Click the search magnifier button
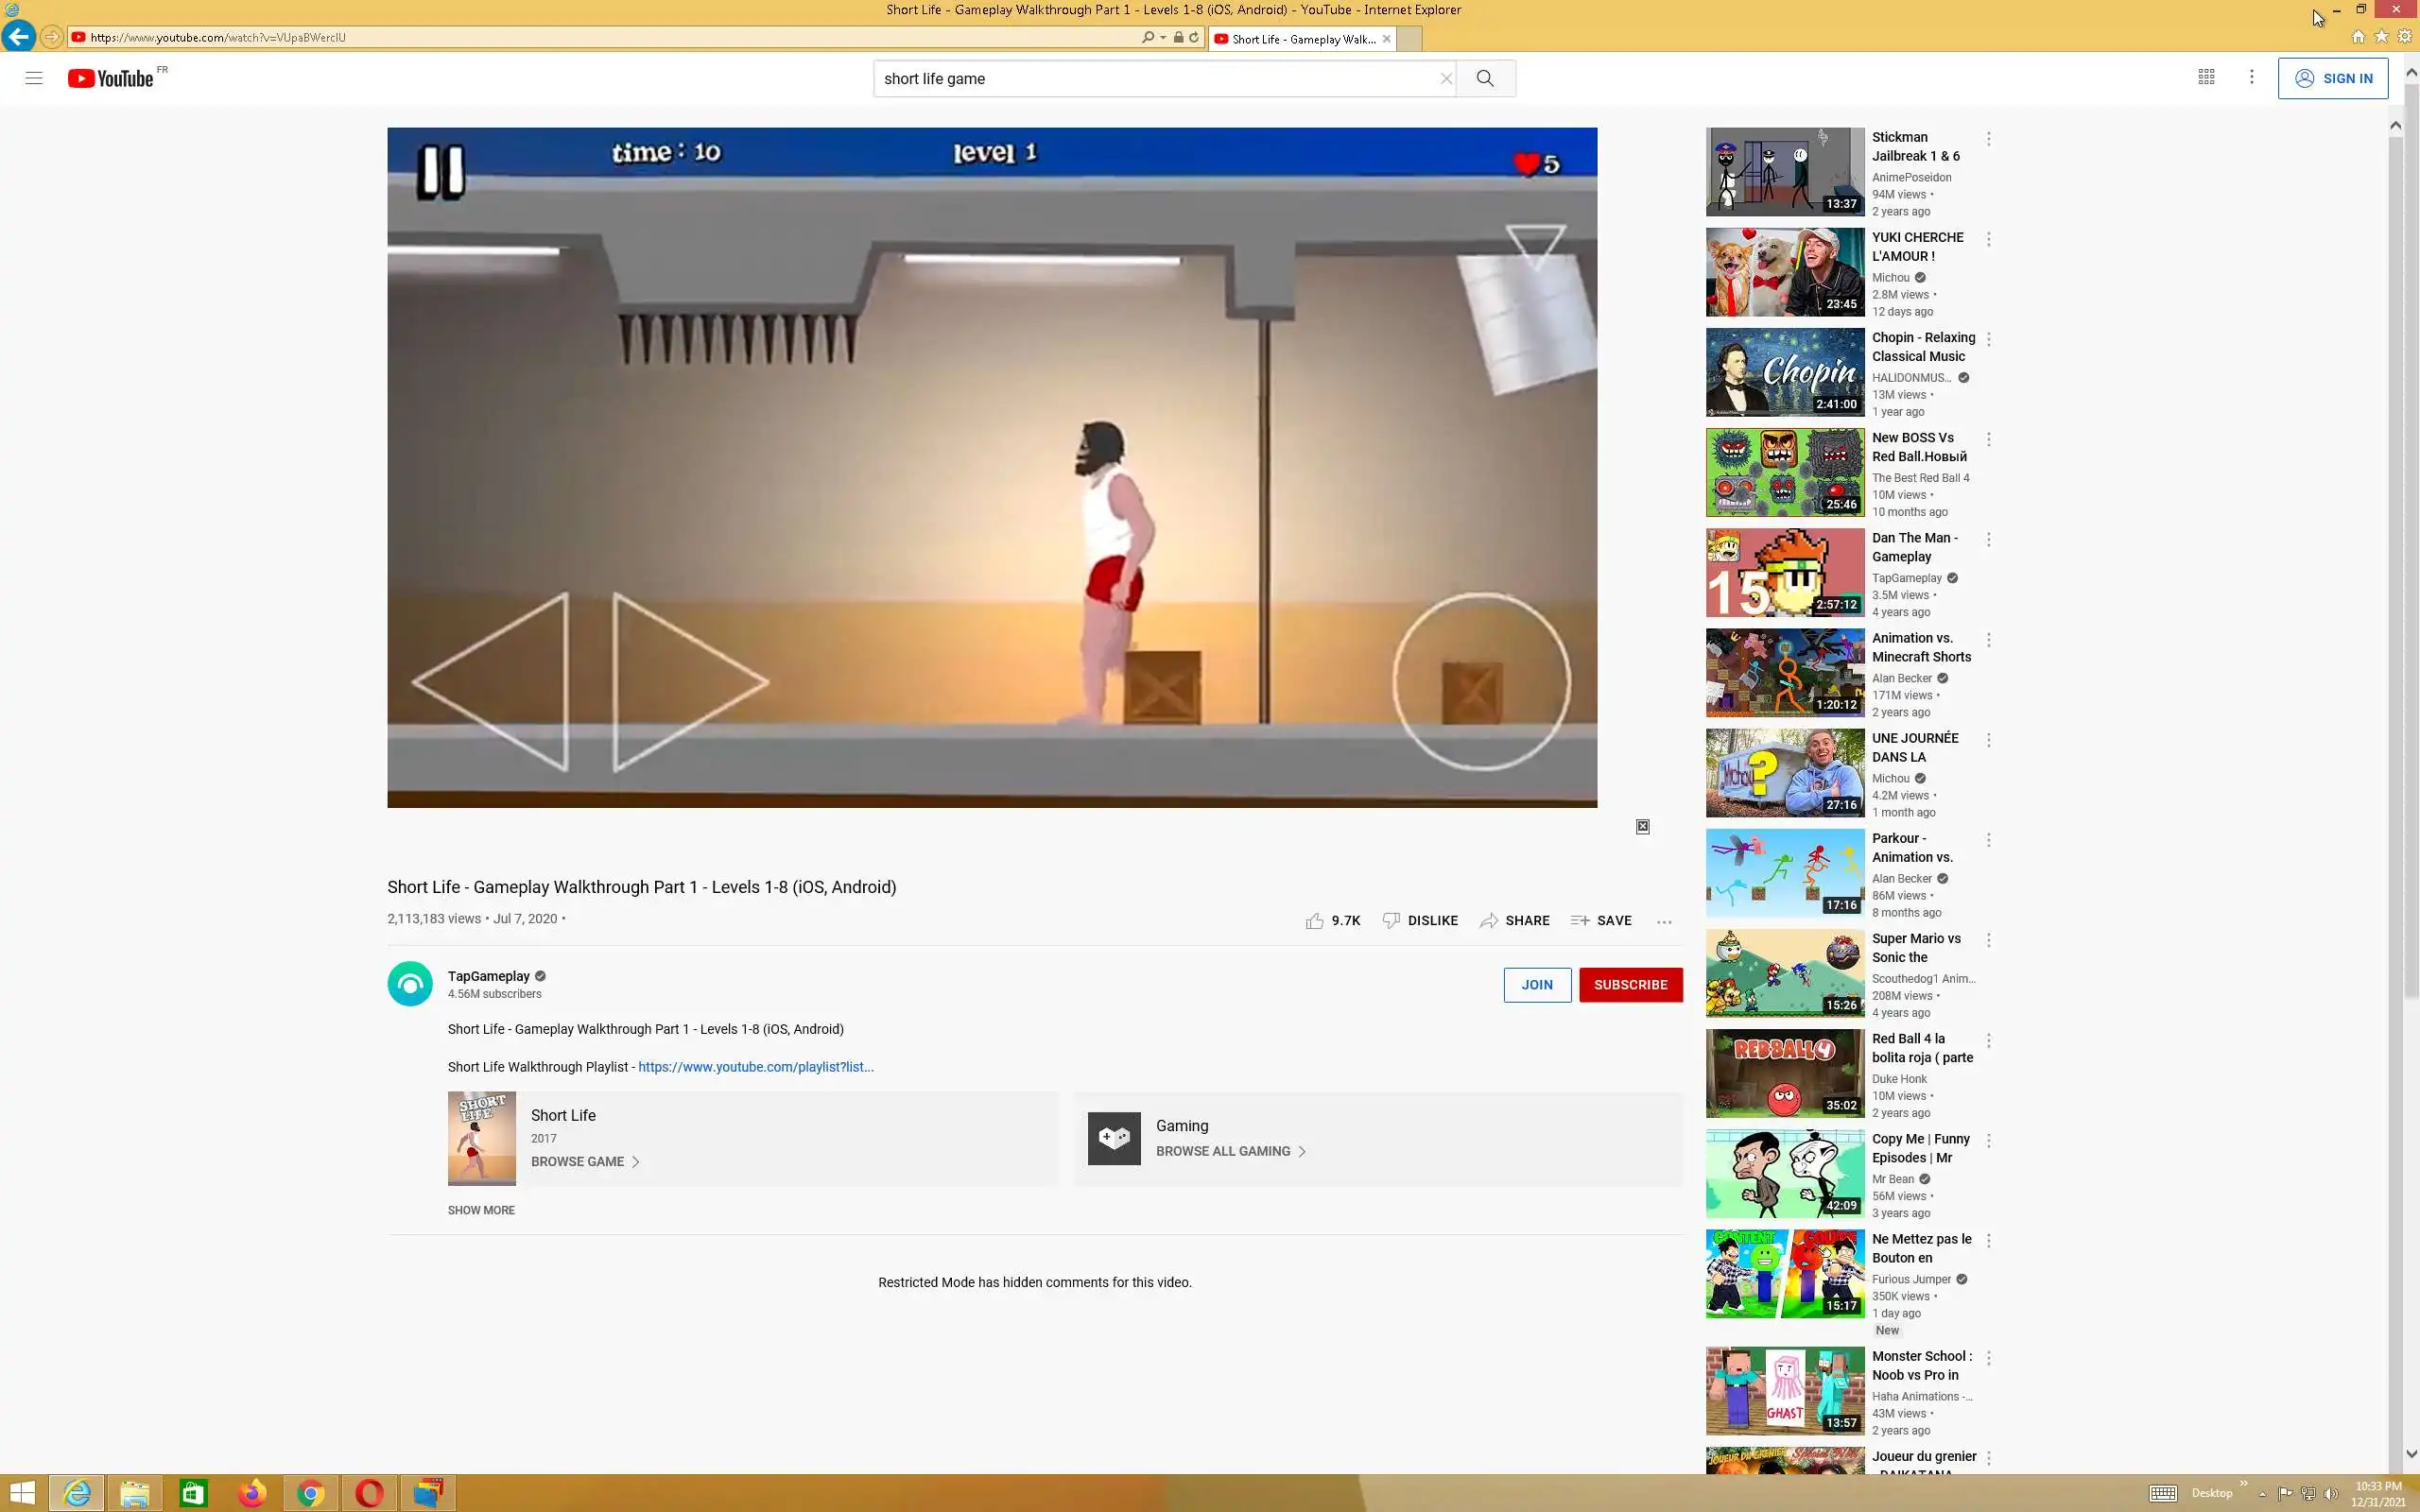Screen dimensions: 2420x1512 (1485, 78)
